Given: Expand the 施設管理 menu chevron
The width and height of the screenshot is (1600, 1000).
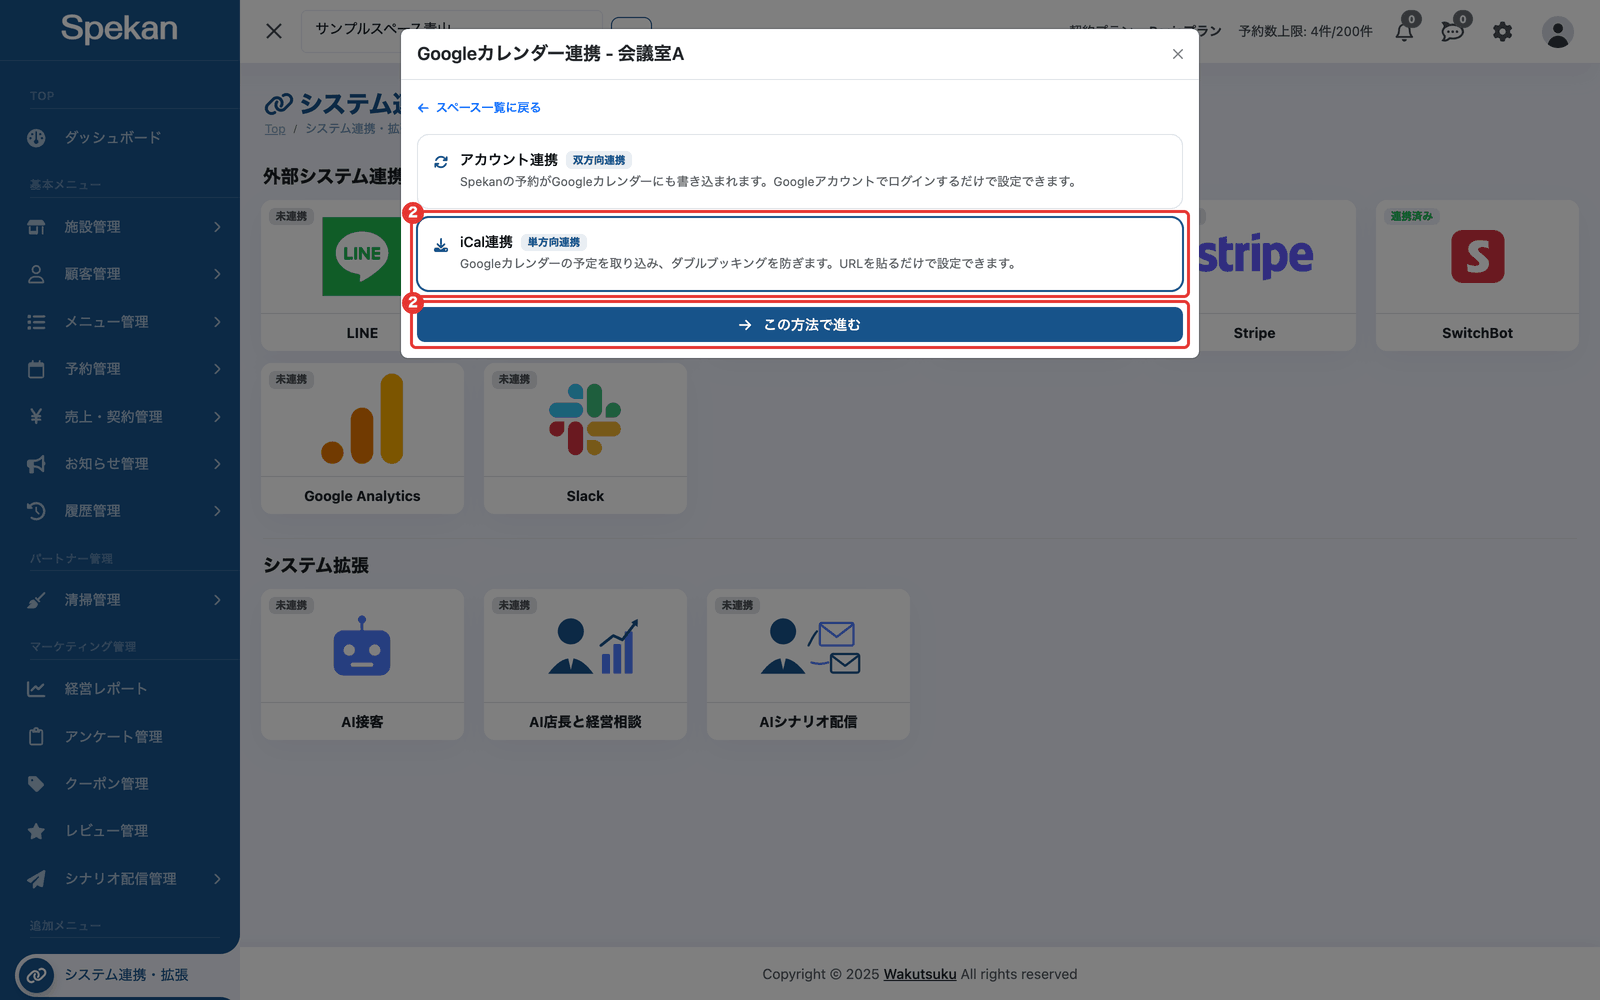Looking at the screenshot, I should [217, 227].
